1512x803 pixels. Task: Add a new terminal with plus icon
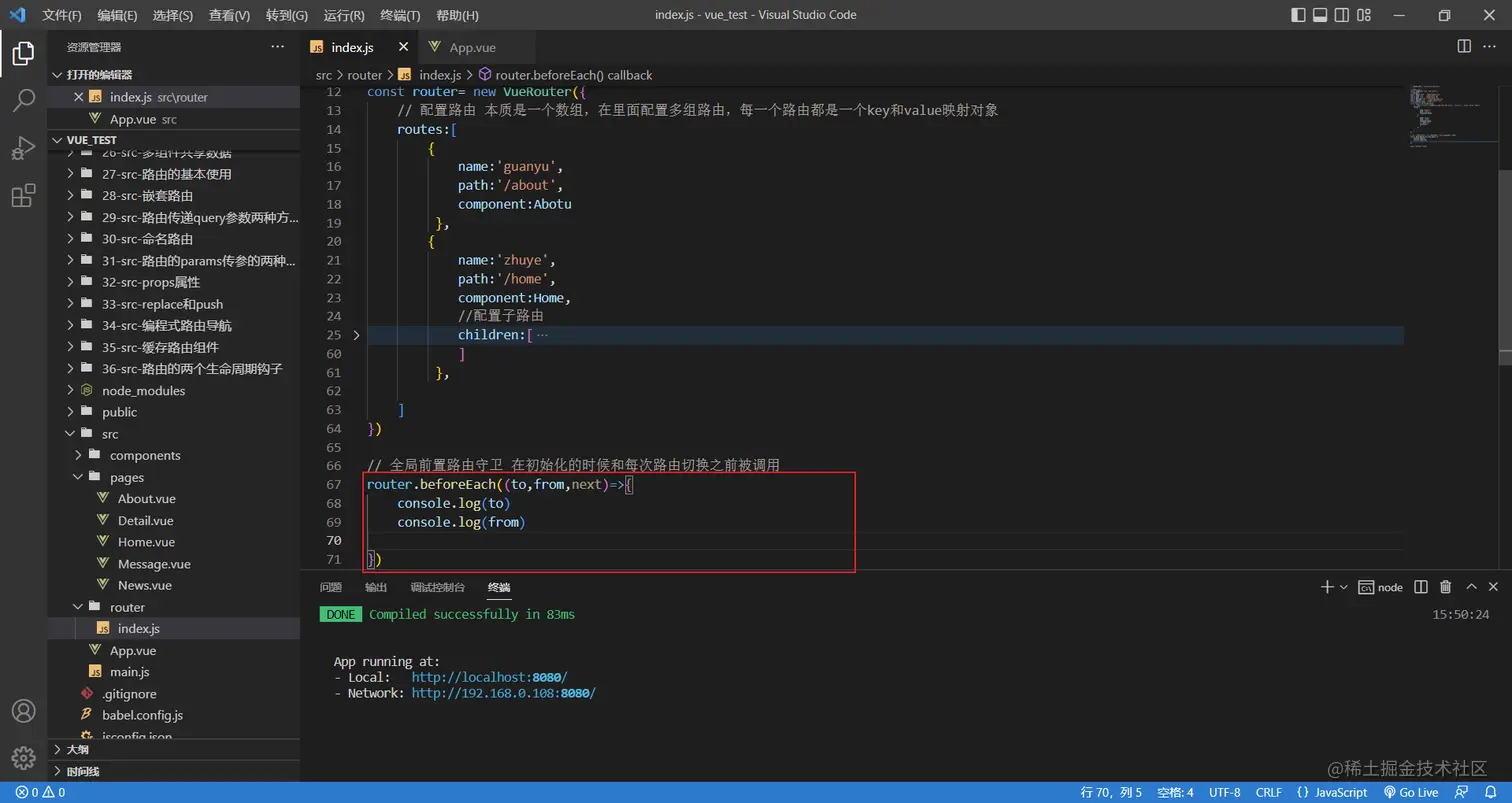pos(1327,587)
